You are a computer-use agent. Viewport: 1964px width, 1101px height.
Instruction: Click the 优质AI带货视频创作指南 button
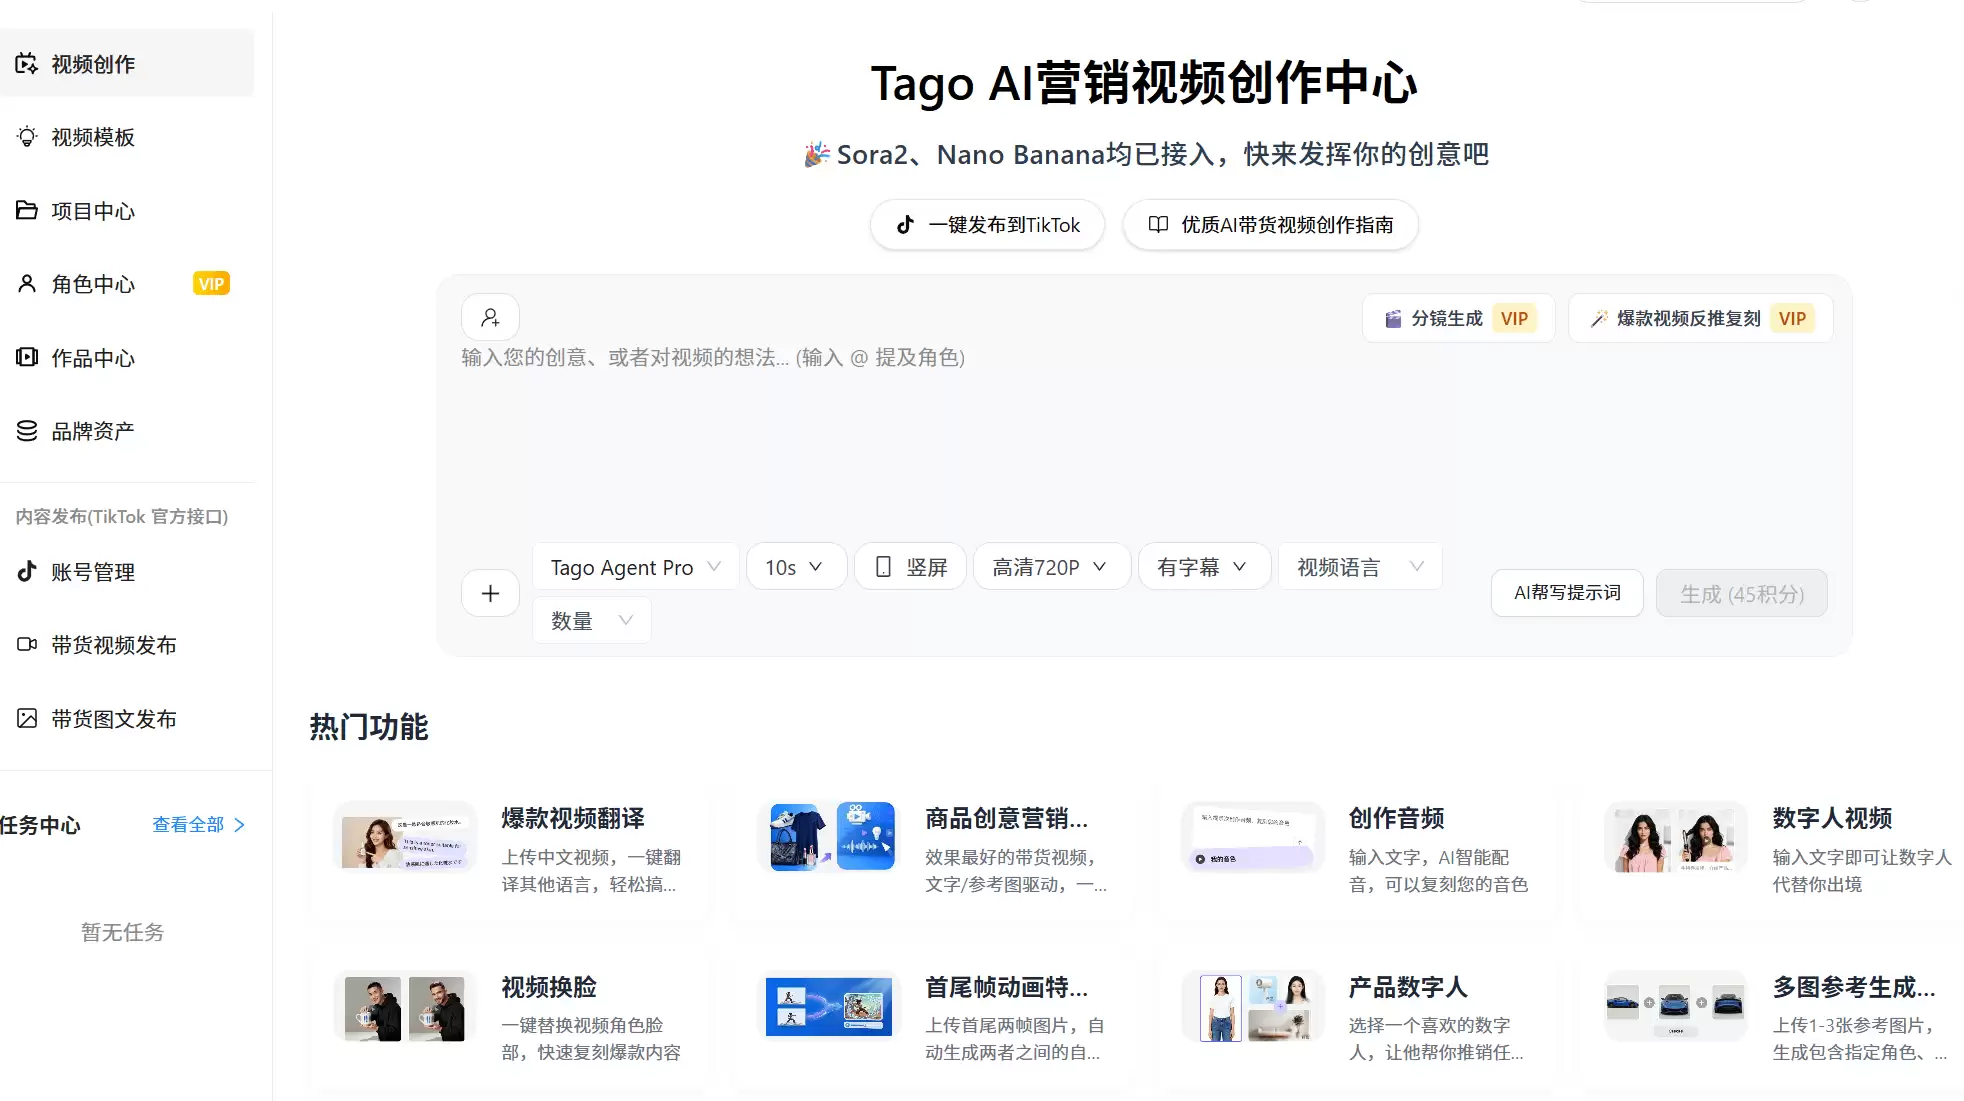coord(1270,225)
